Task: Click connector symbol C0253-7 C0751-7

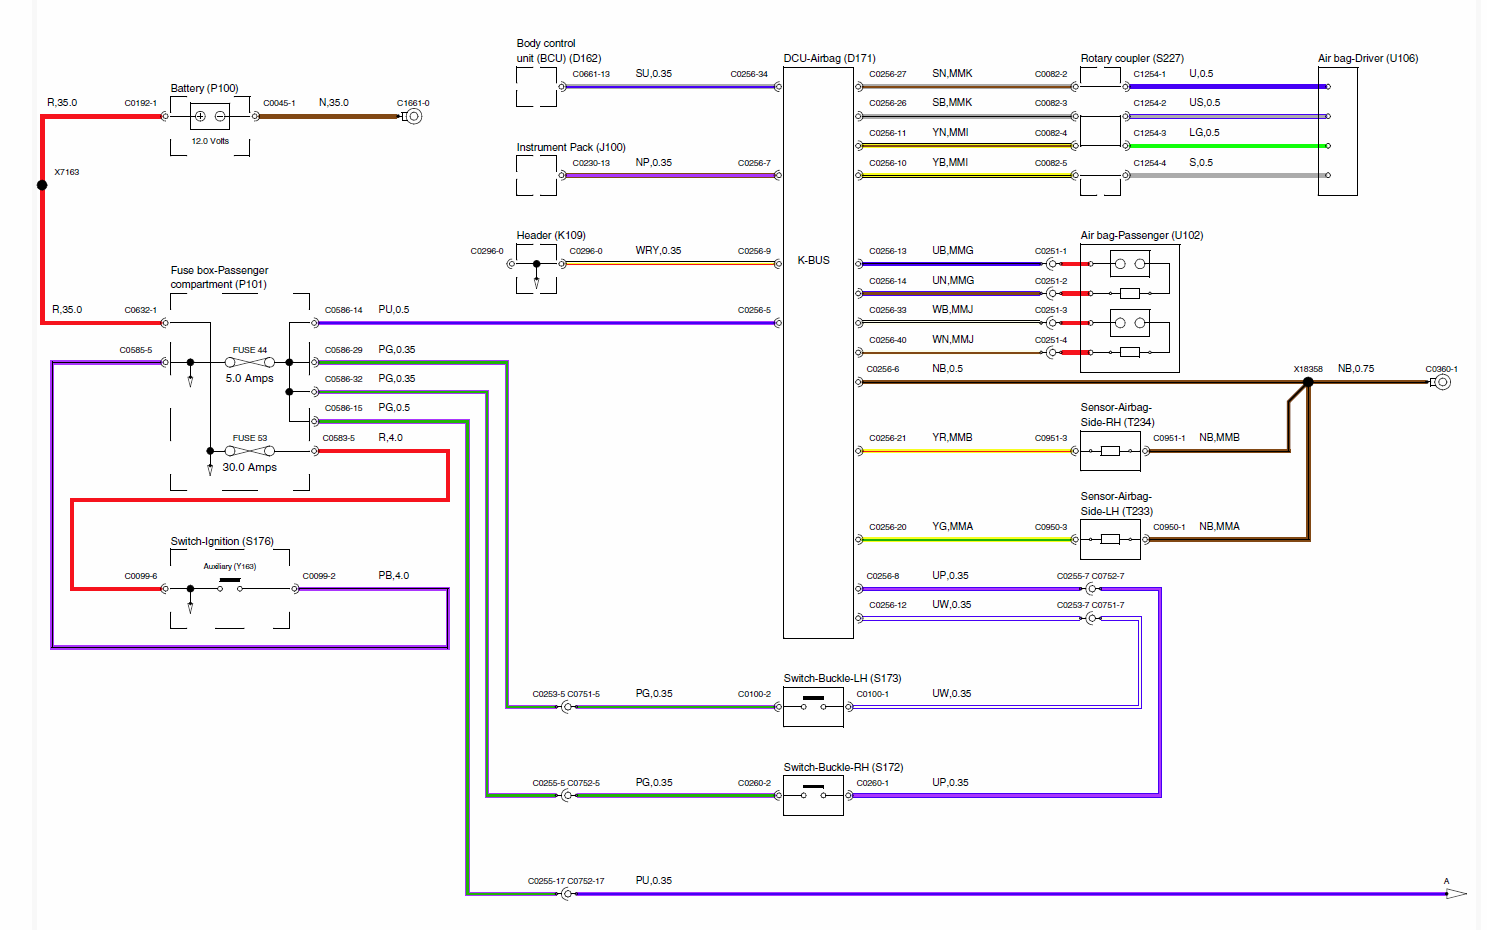Action: point(1091,618)
